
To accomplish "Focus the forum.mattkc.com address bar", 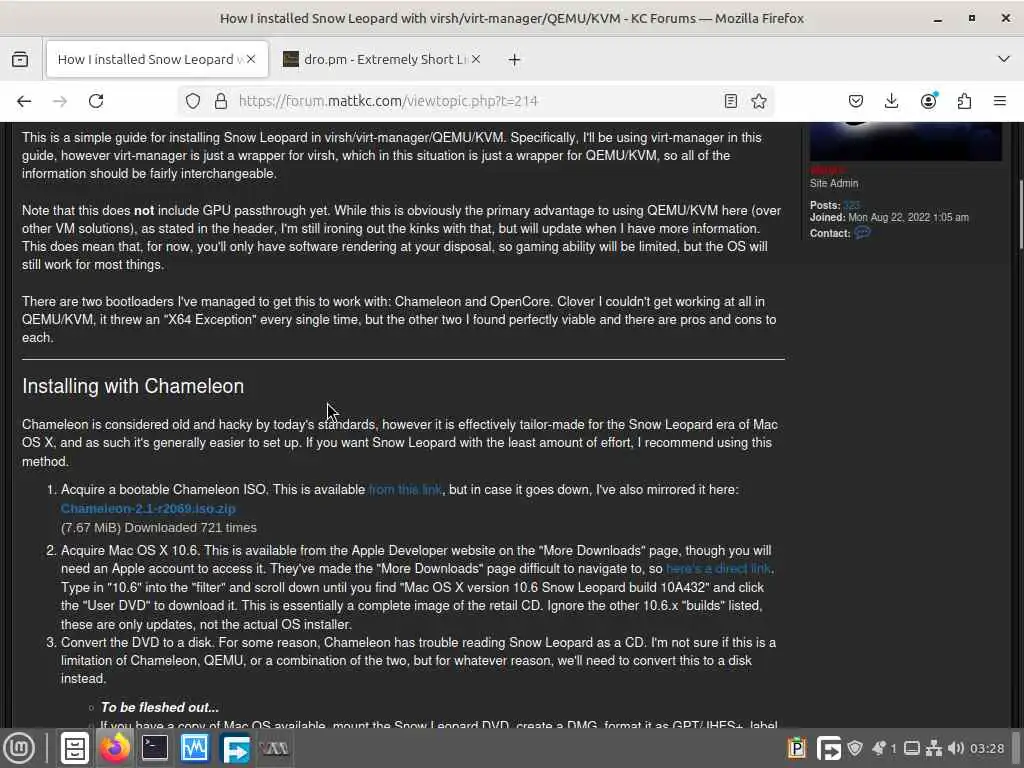I will coord(477,101).
